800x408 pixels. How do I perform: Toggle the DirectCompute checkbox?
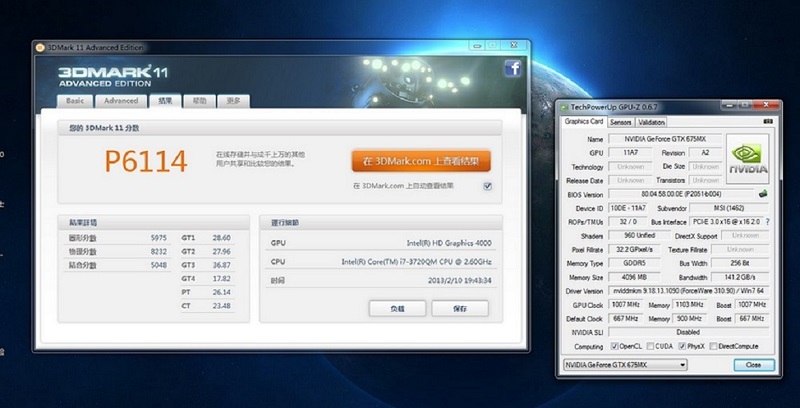click(713, 346)
